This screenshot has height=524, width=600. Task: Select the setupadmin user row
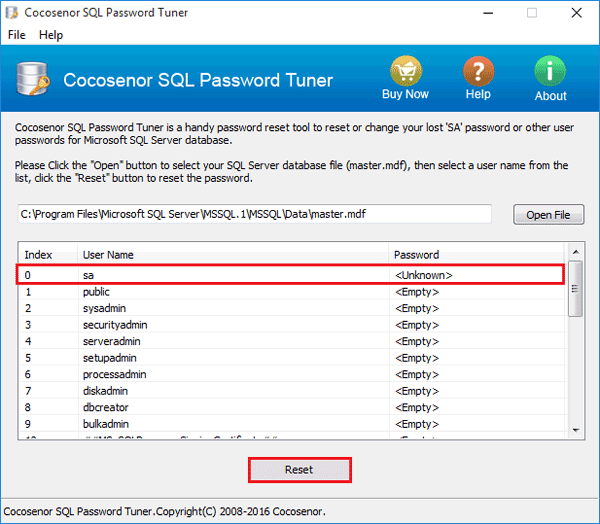tap(291, 358)
